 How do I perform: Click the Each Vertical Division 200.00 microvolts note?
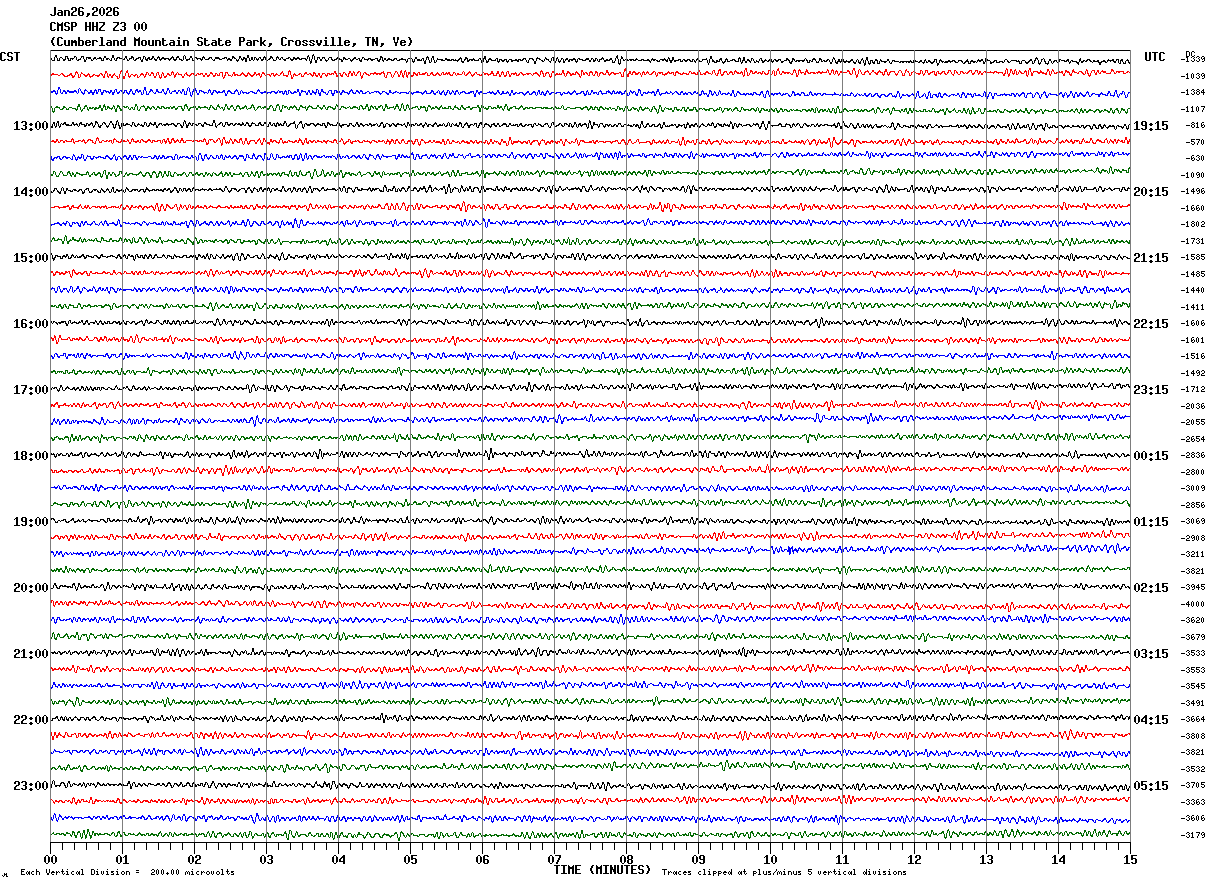coord(127,873)
